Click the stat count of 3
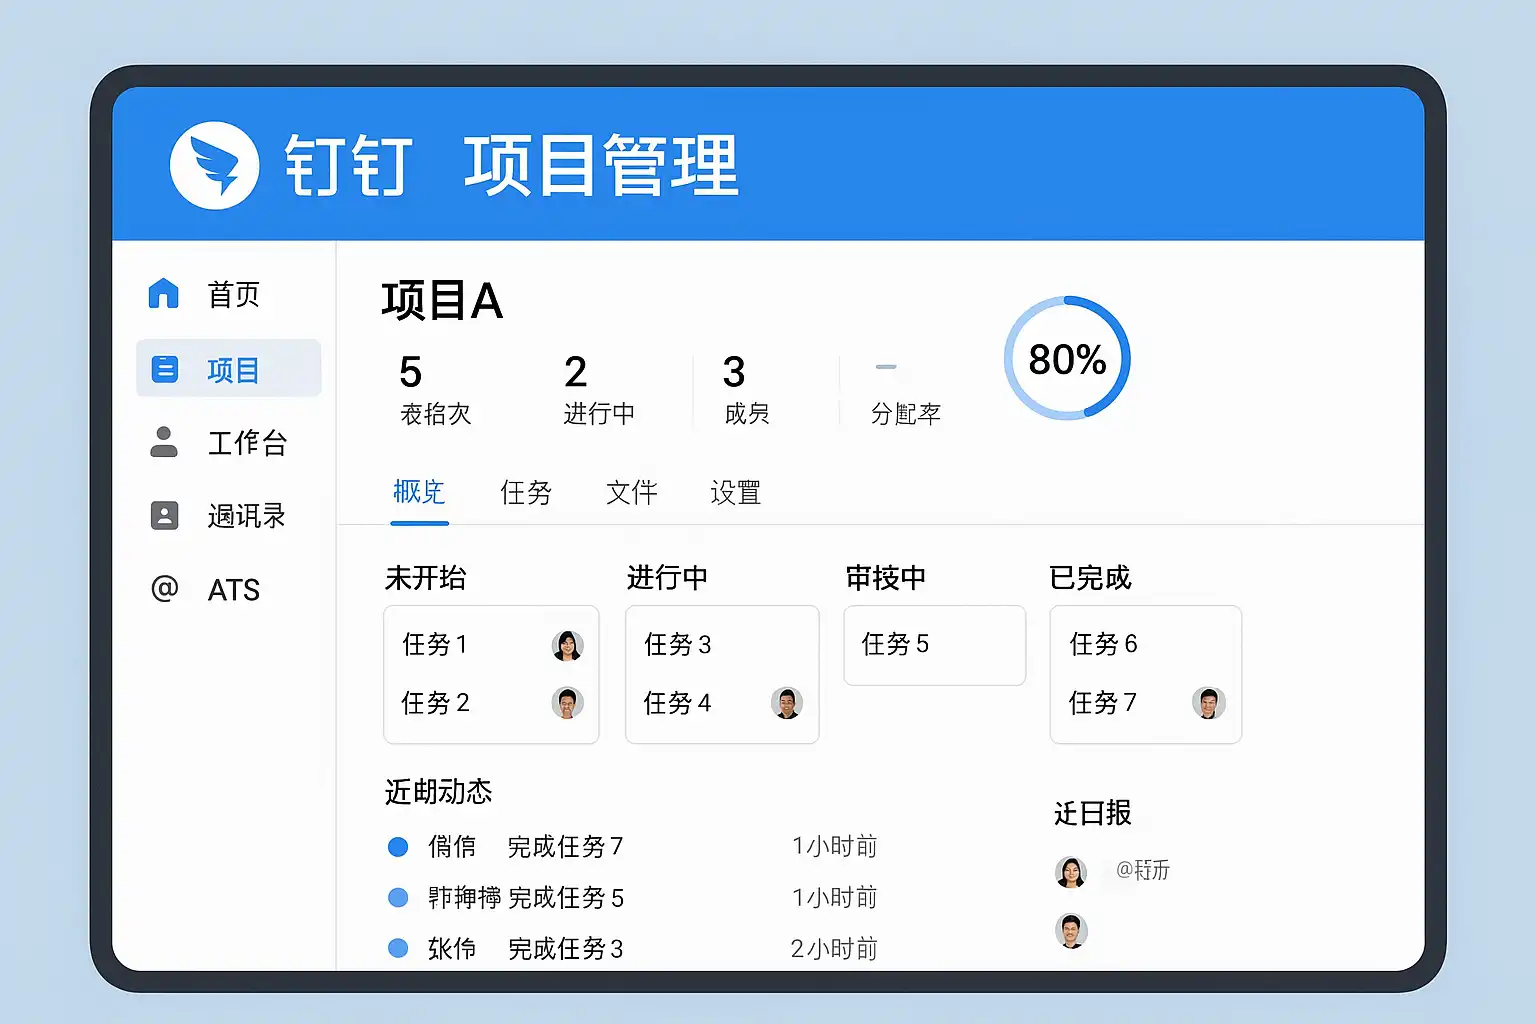This screenshot has height=1024, width=1536. coord(734,372)
